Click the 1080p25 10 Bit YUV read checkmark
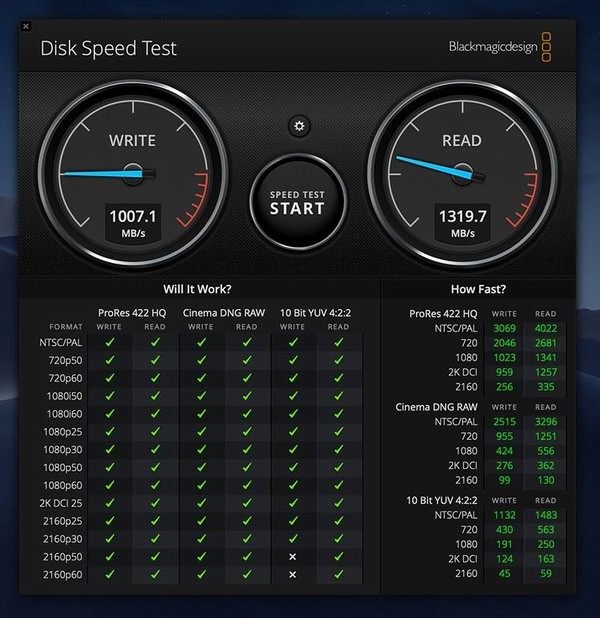600x618 pixels. point(338,432)
